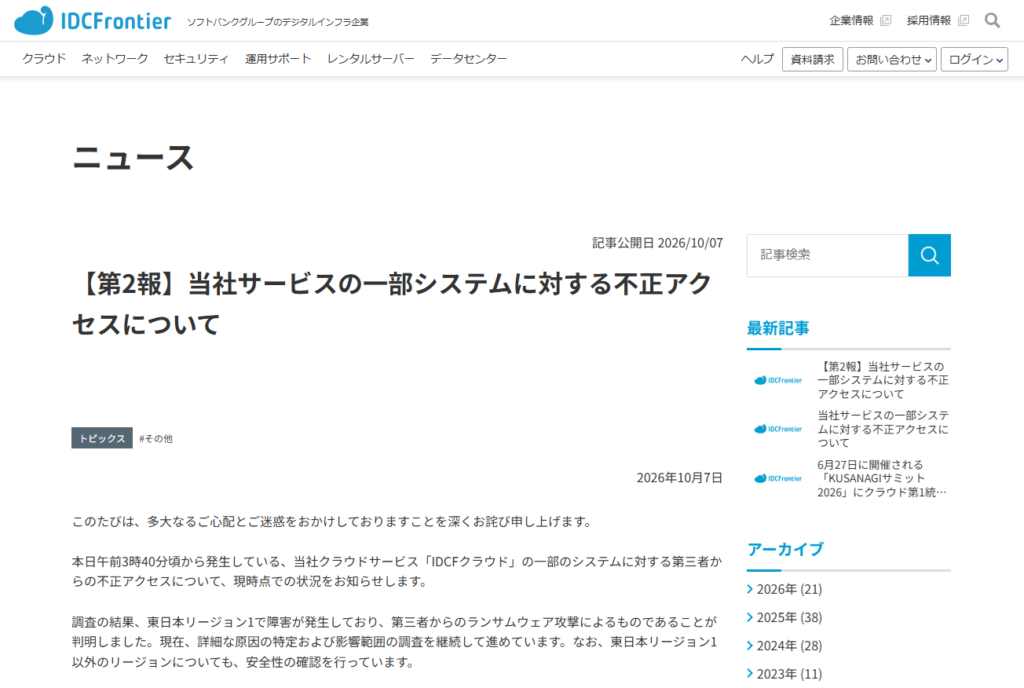Image resolution: width=1024 pixels, height=688 pixels.
Task: Click the external link icon beside 採用情報
Action: click(x=963, y=21)
